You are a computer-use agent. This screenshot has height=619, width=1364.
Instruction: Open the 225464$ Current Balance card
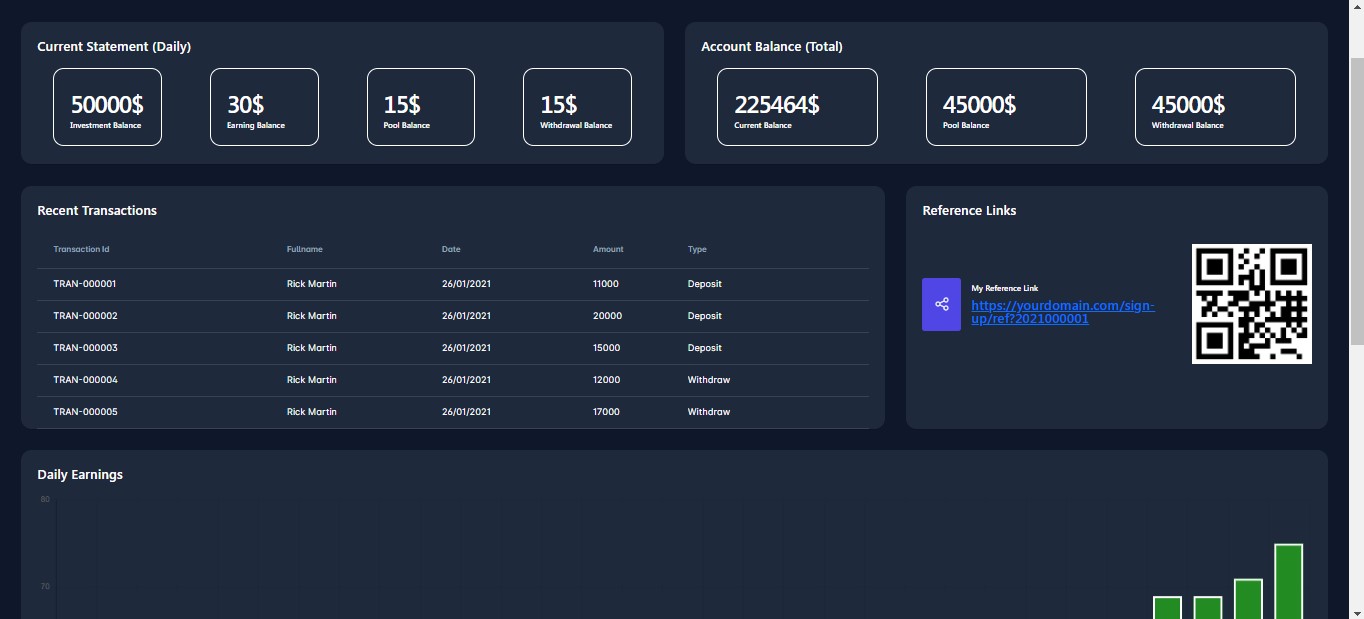[x=797, y=107]
